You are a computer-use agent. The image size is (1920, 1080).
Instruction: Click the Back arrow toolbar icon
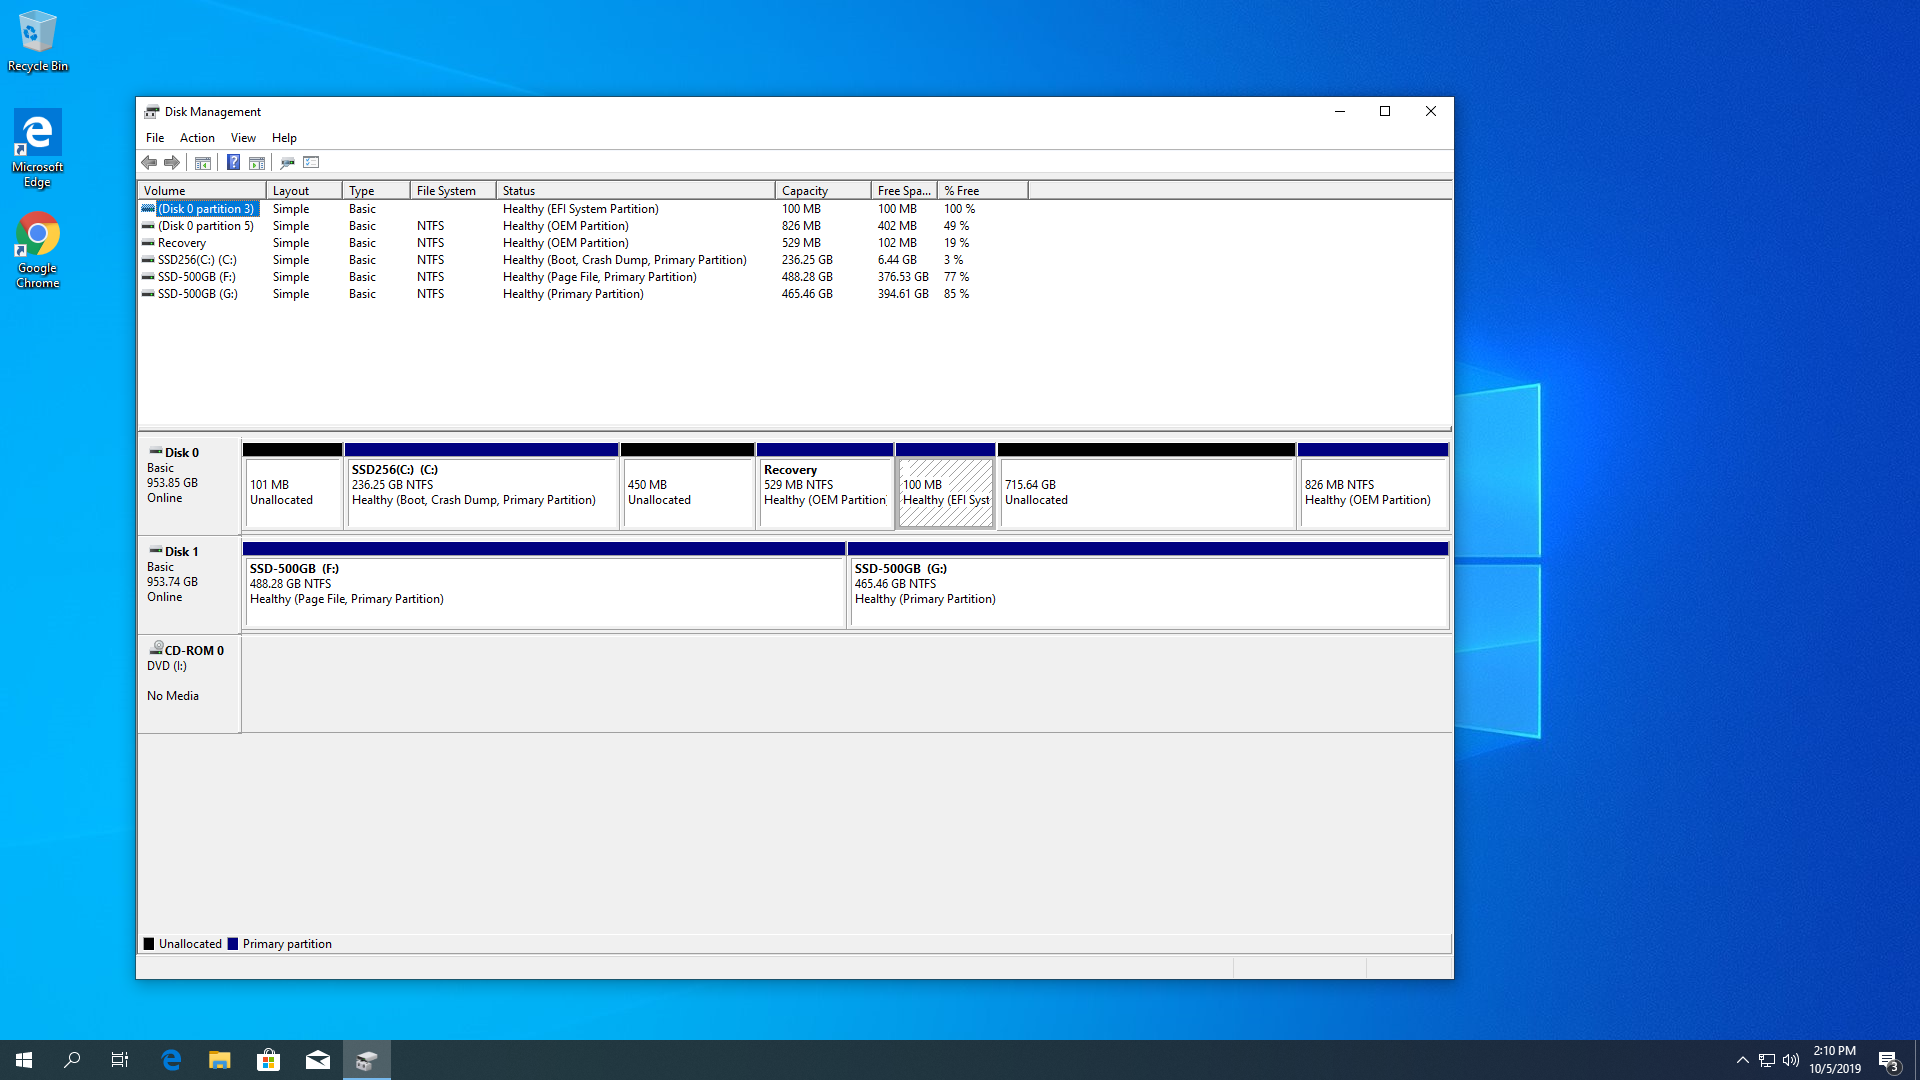[149, 162]
